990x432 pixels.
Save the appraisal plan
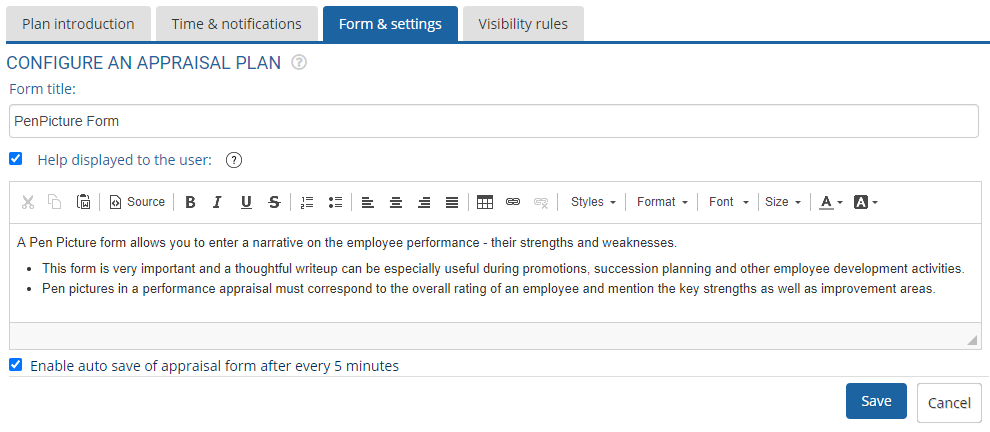pyautogui.click(x=876, y=401)
